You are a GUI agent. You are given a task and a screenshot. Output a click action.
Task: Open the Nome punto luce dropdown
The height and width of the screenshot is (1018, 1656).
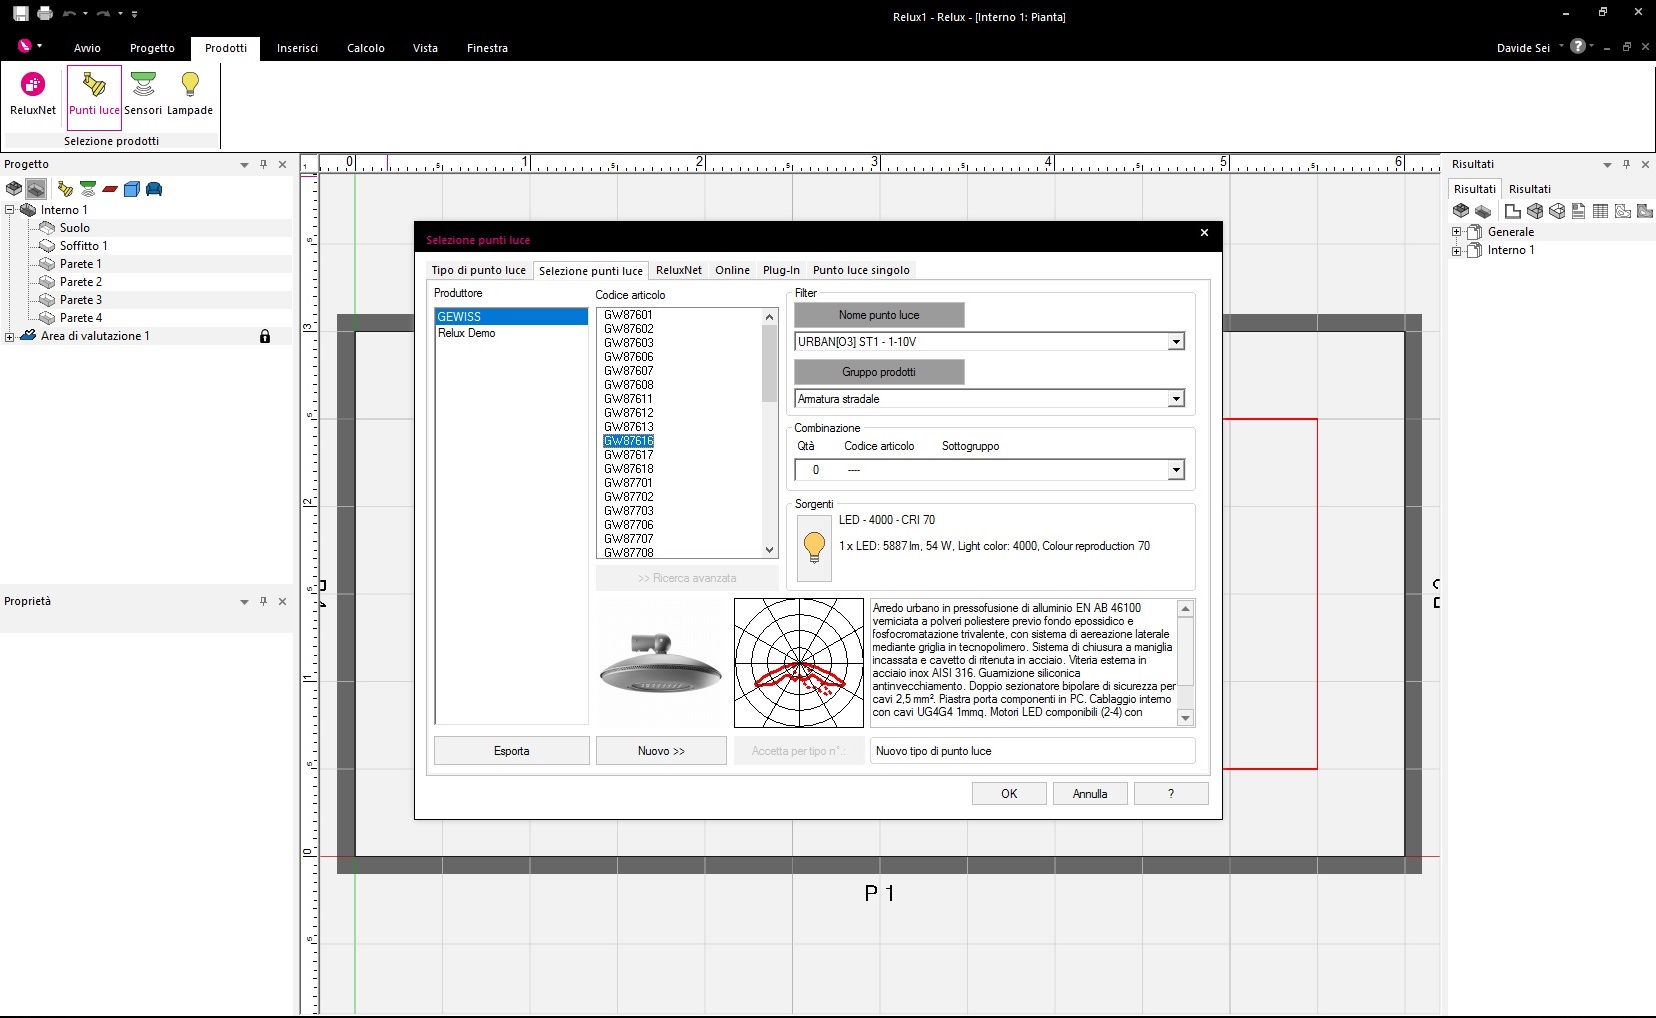1176,342
